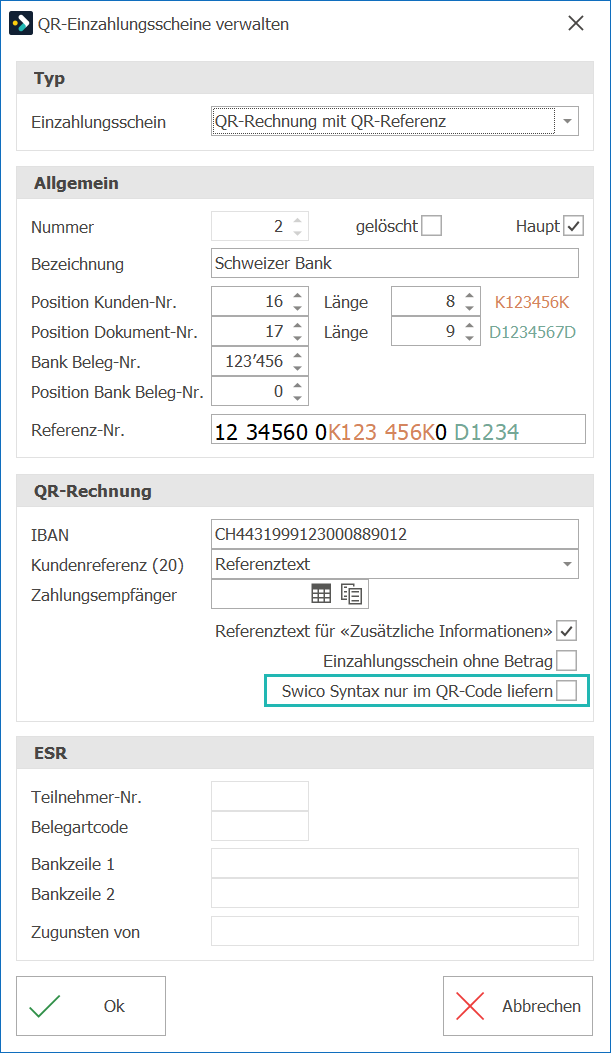The width and height of the screenshot is (611, 1053).
Task: Click the Zugunsten von field
Action: coord(395,931)
